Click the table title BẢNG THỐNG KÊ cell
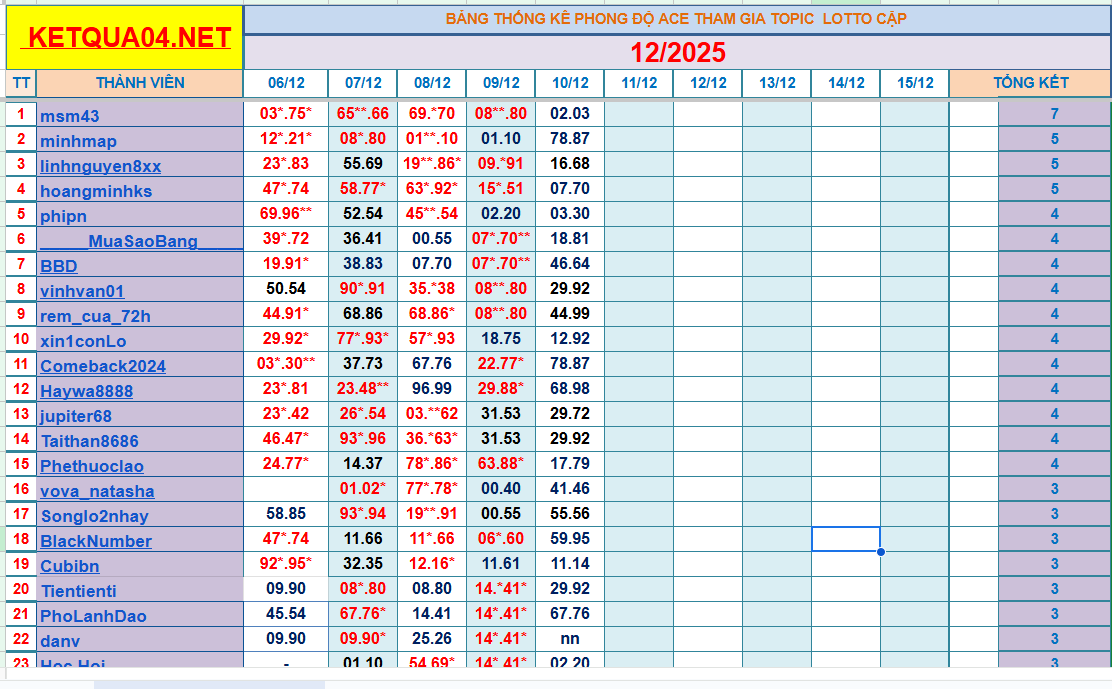The height and width of the screenshot is (689, 1112). coord(677,19)
